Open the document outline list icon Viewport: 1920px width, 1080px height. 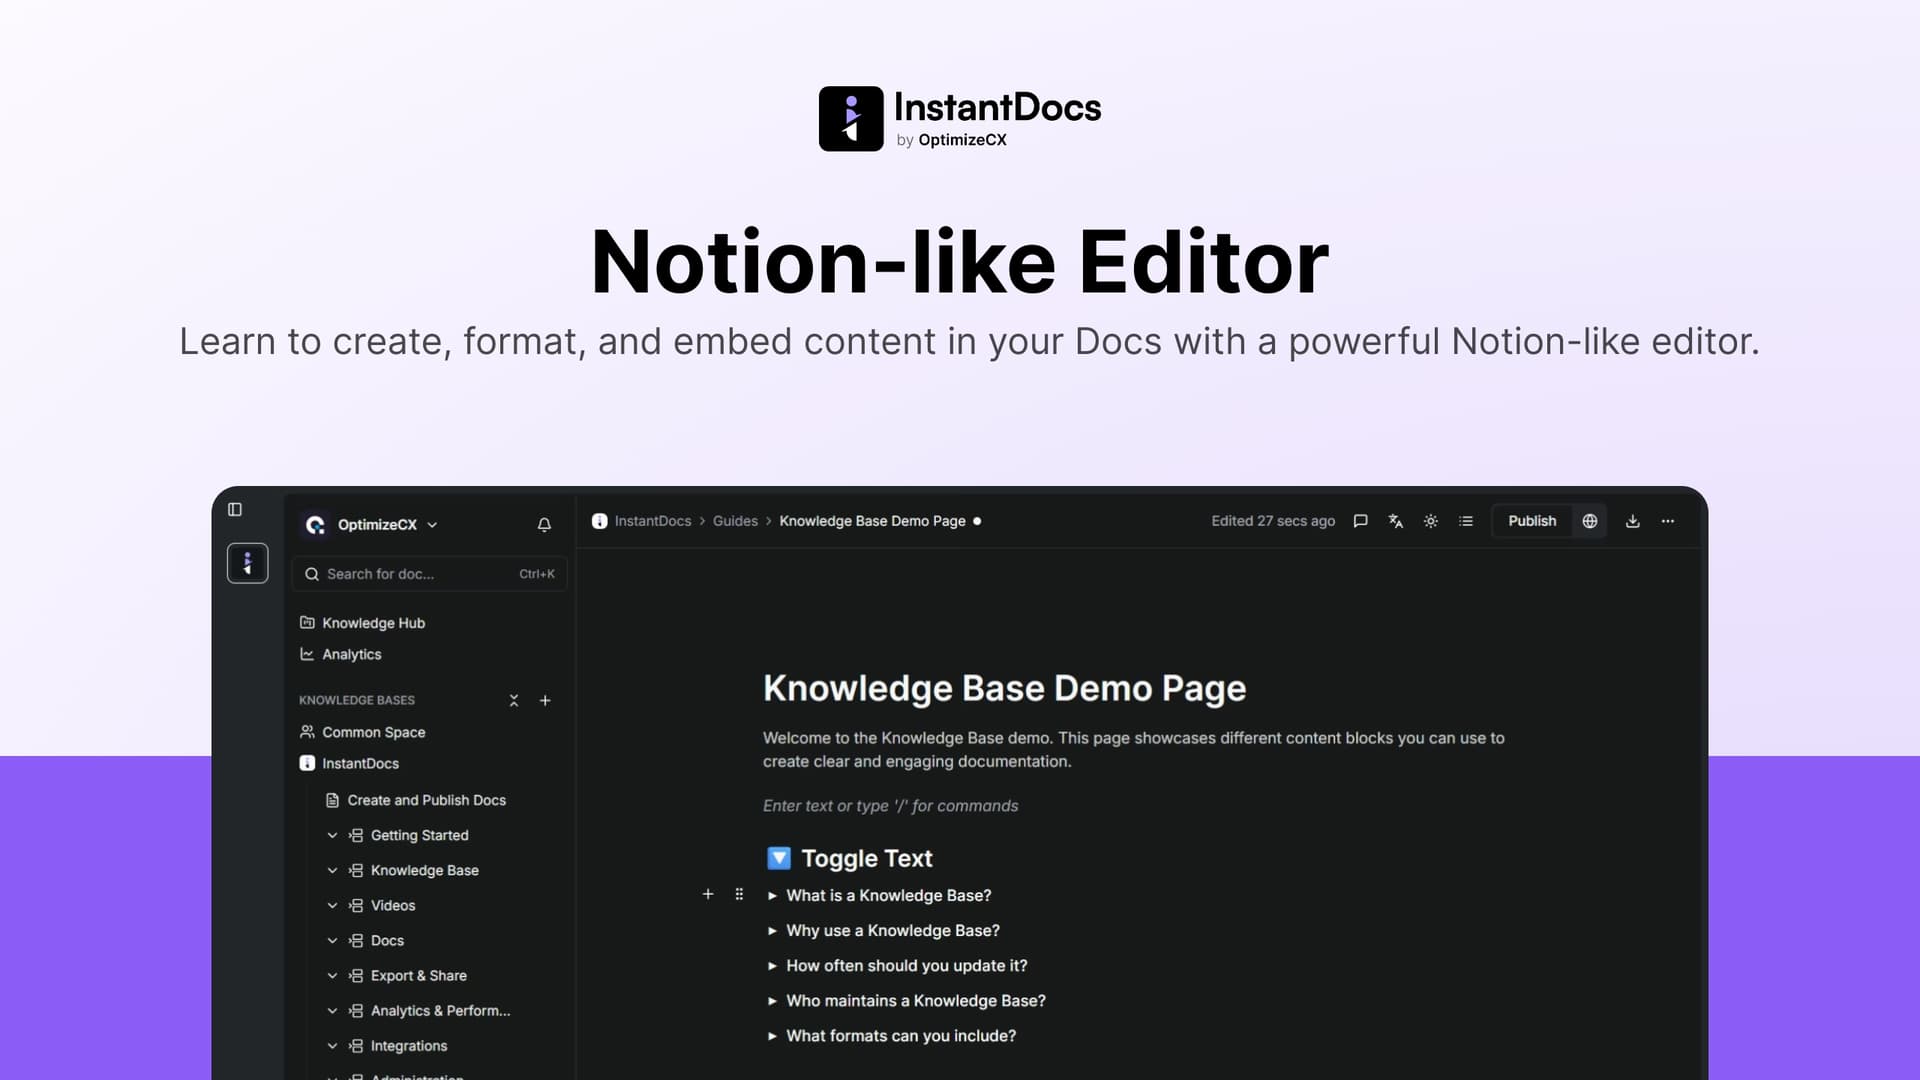tap(1466, 521)
